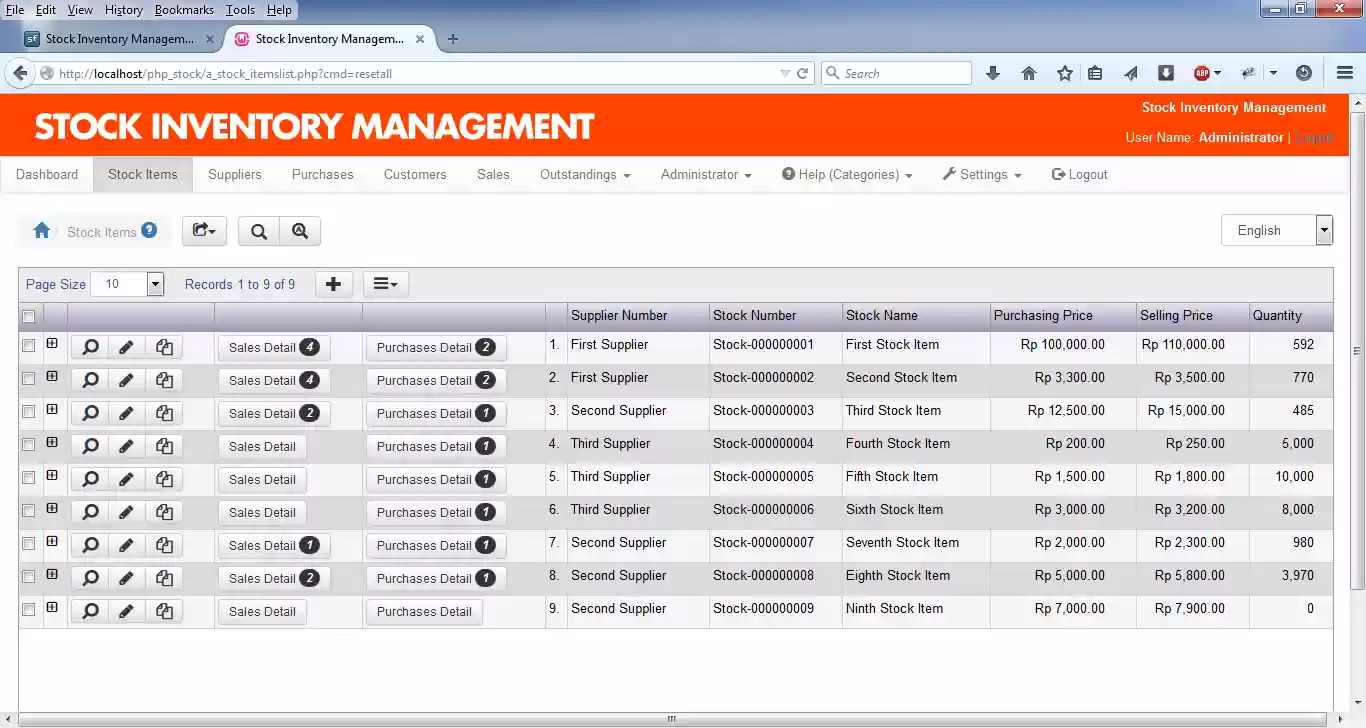Image resolution: width=1366 pixels, height=728 pixels.
Task: Select checkbox for Ninth Stock Item row
Action: [29, 609]
